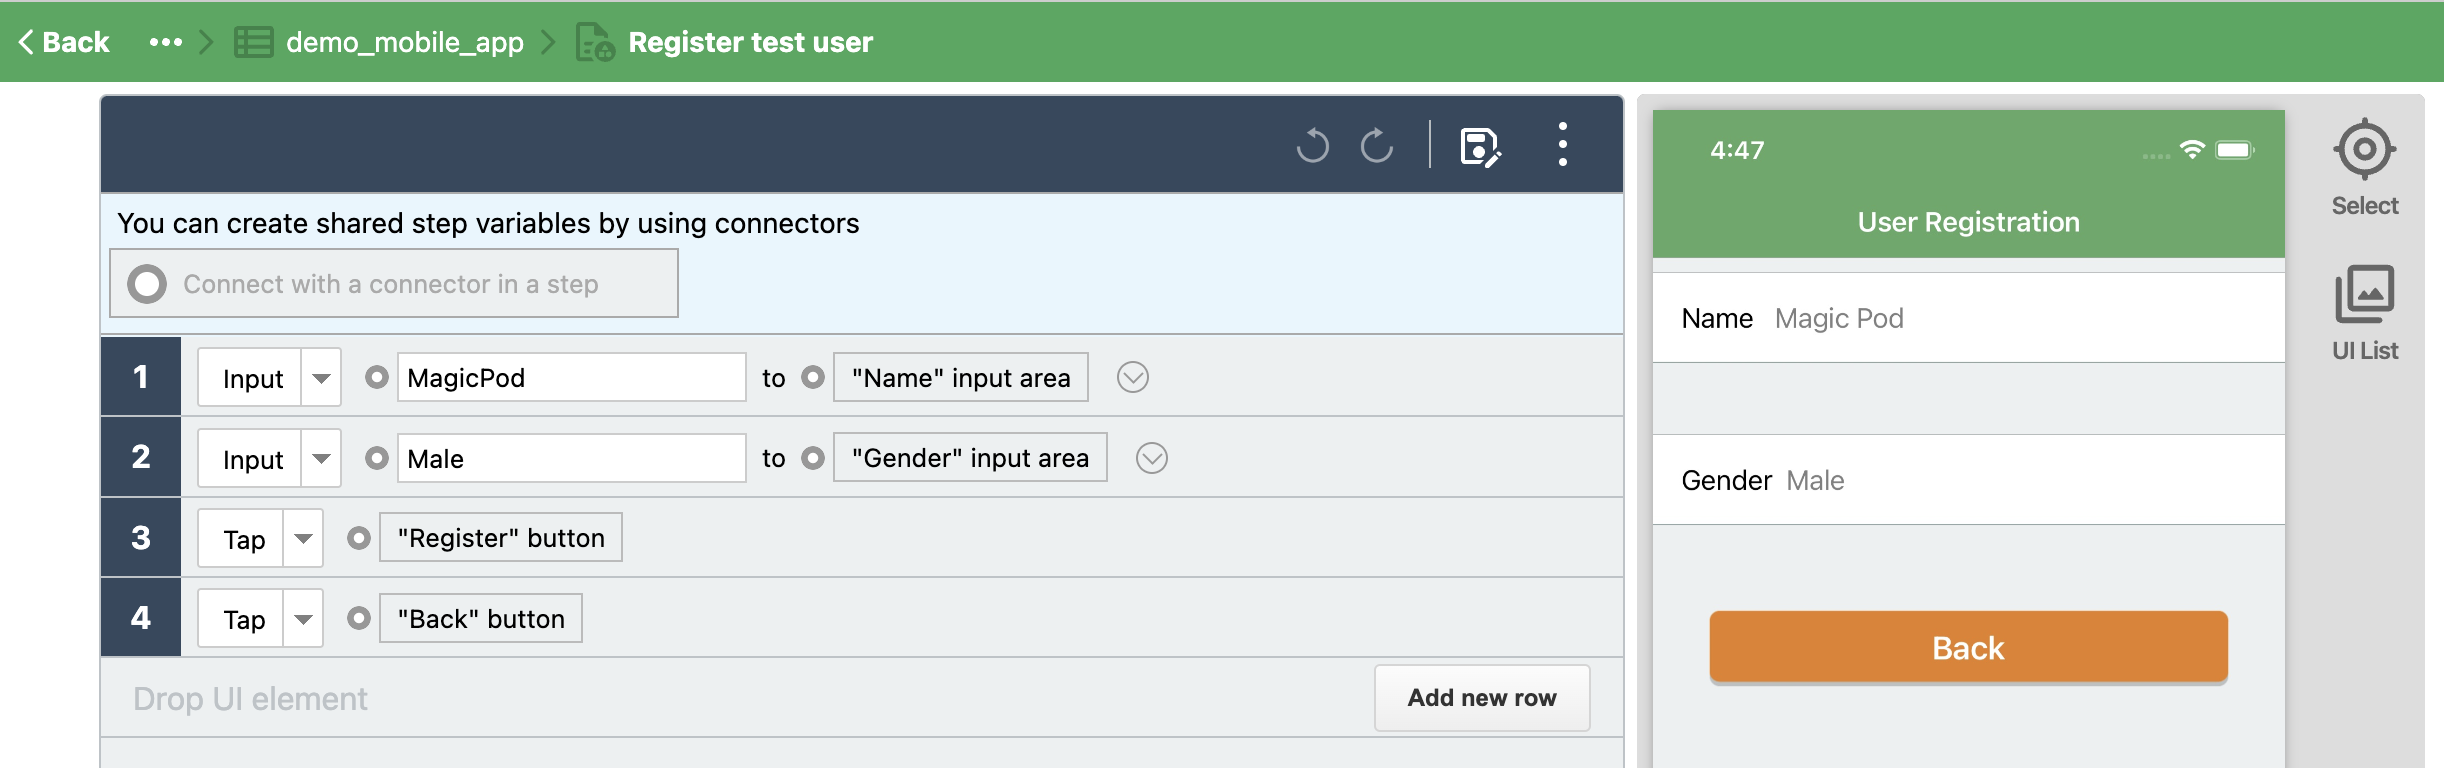Click the Back link in the header
This screenshot has height=768, width=2444.
point(64,42)
